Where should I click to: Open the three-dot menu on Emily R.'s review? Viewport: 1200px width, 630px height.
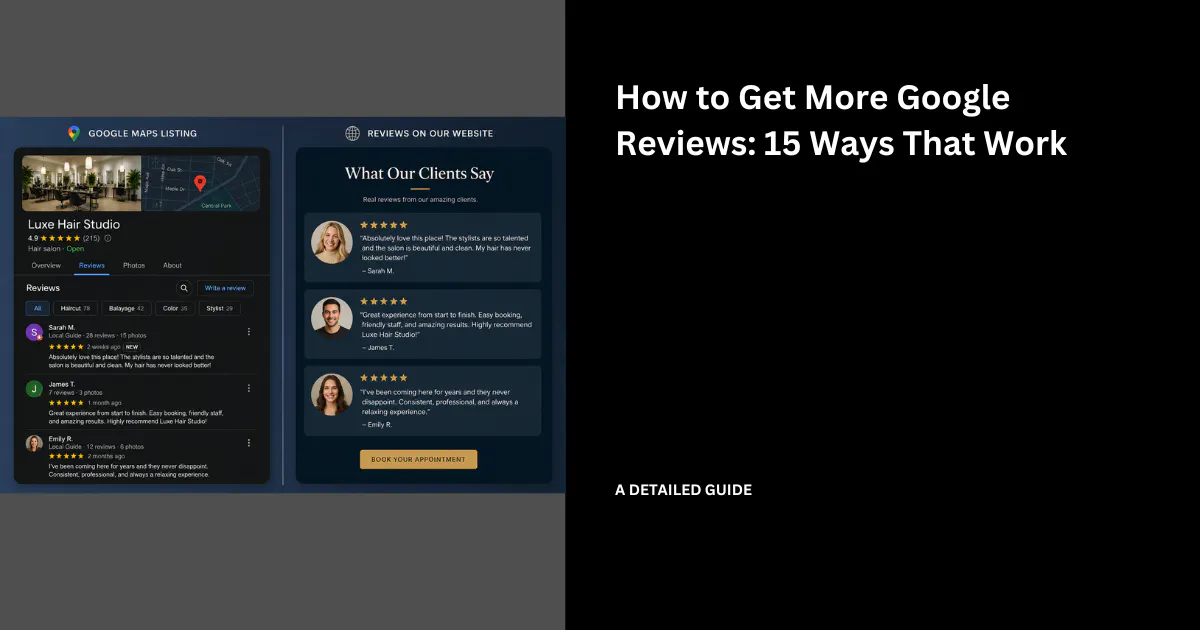pyautogui.click(x=249, y=443)
